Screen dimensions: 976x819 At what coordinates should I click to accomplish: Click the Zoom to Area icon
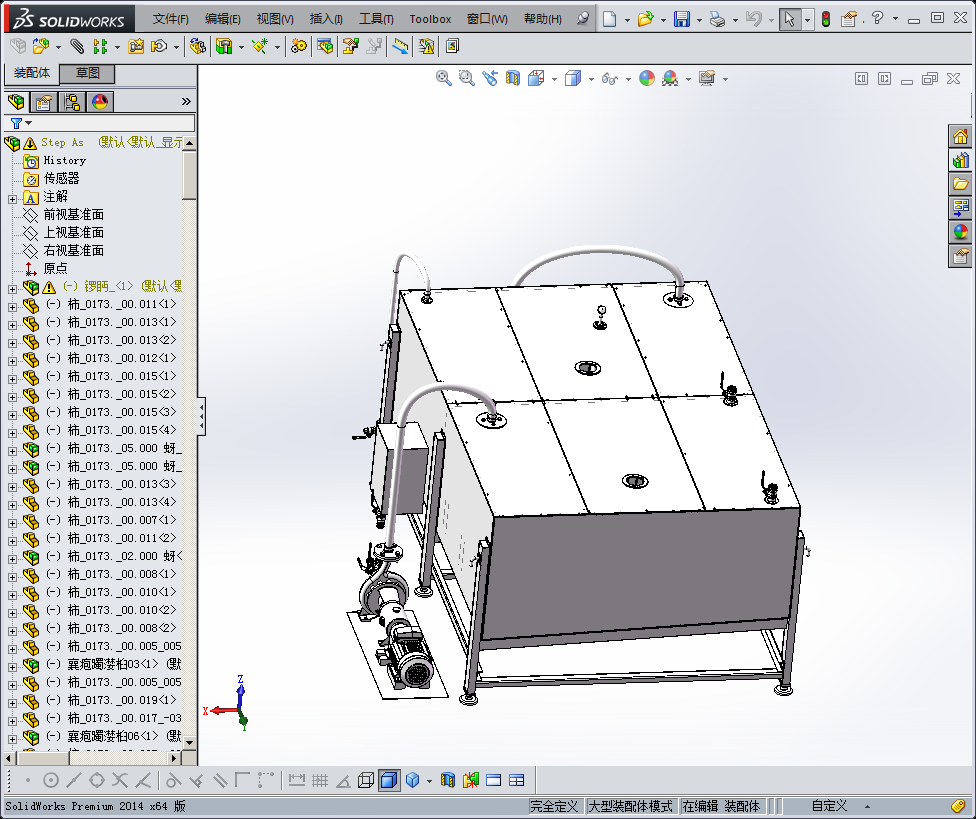pyautogui.click(x=466, y=78)
